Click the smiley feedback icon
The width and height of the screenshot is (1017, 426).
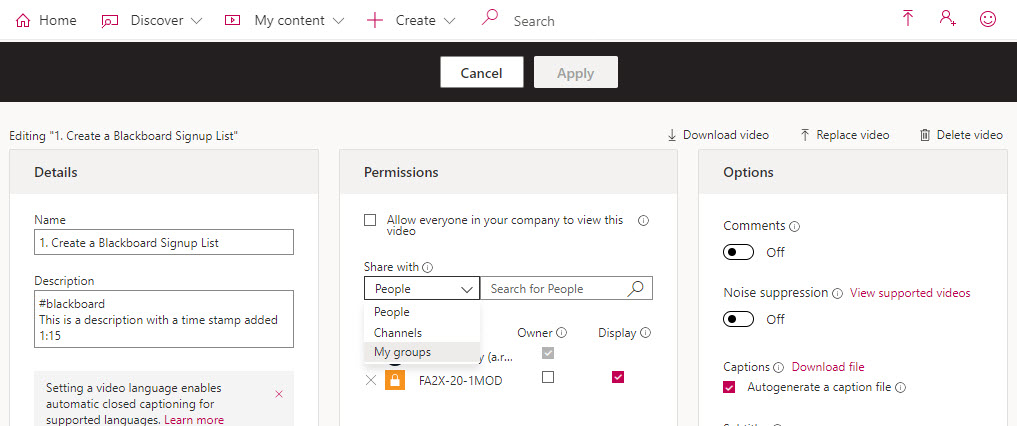tap(988, 19)
